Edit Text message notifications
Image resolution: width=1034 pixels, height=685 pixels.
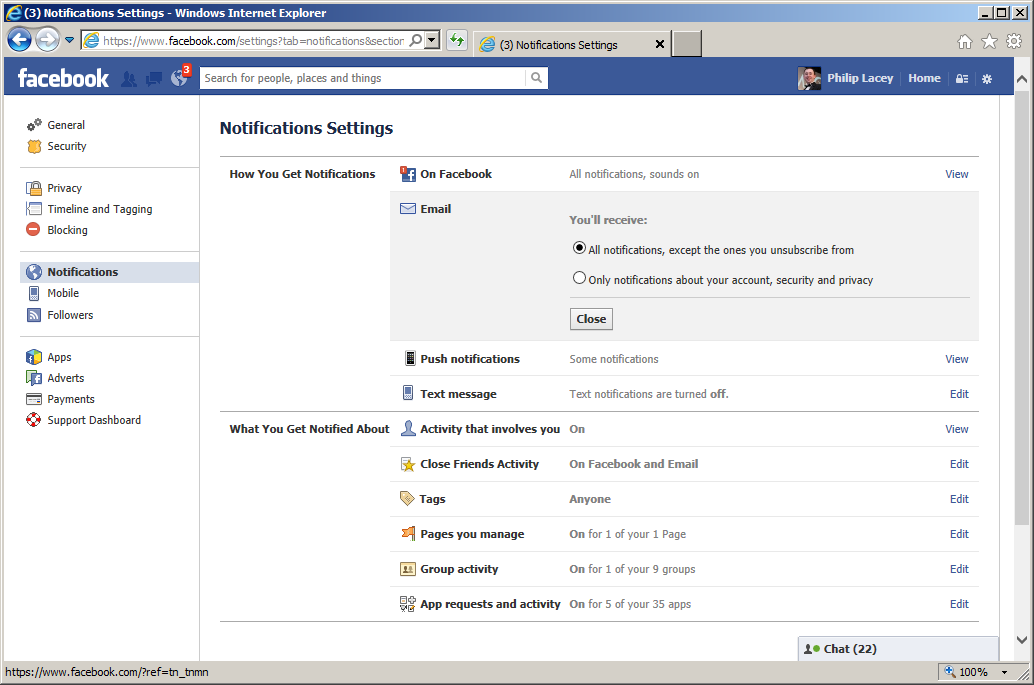click(x=959, y=394)
